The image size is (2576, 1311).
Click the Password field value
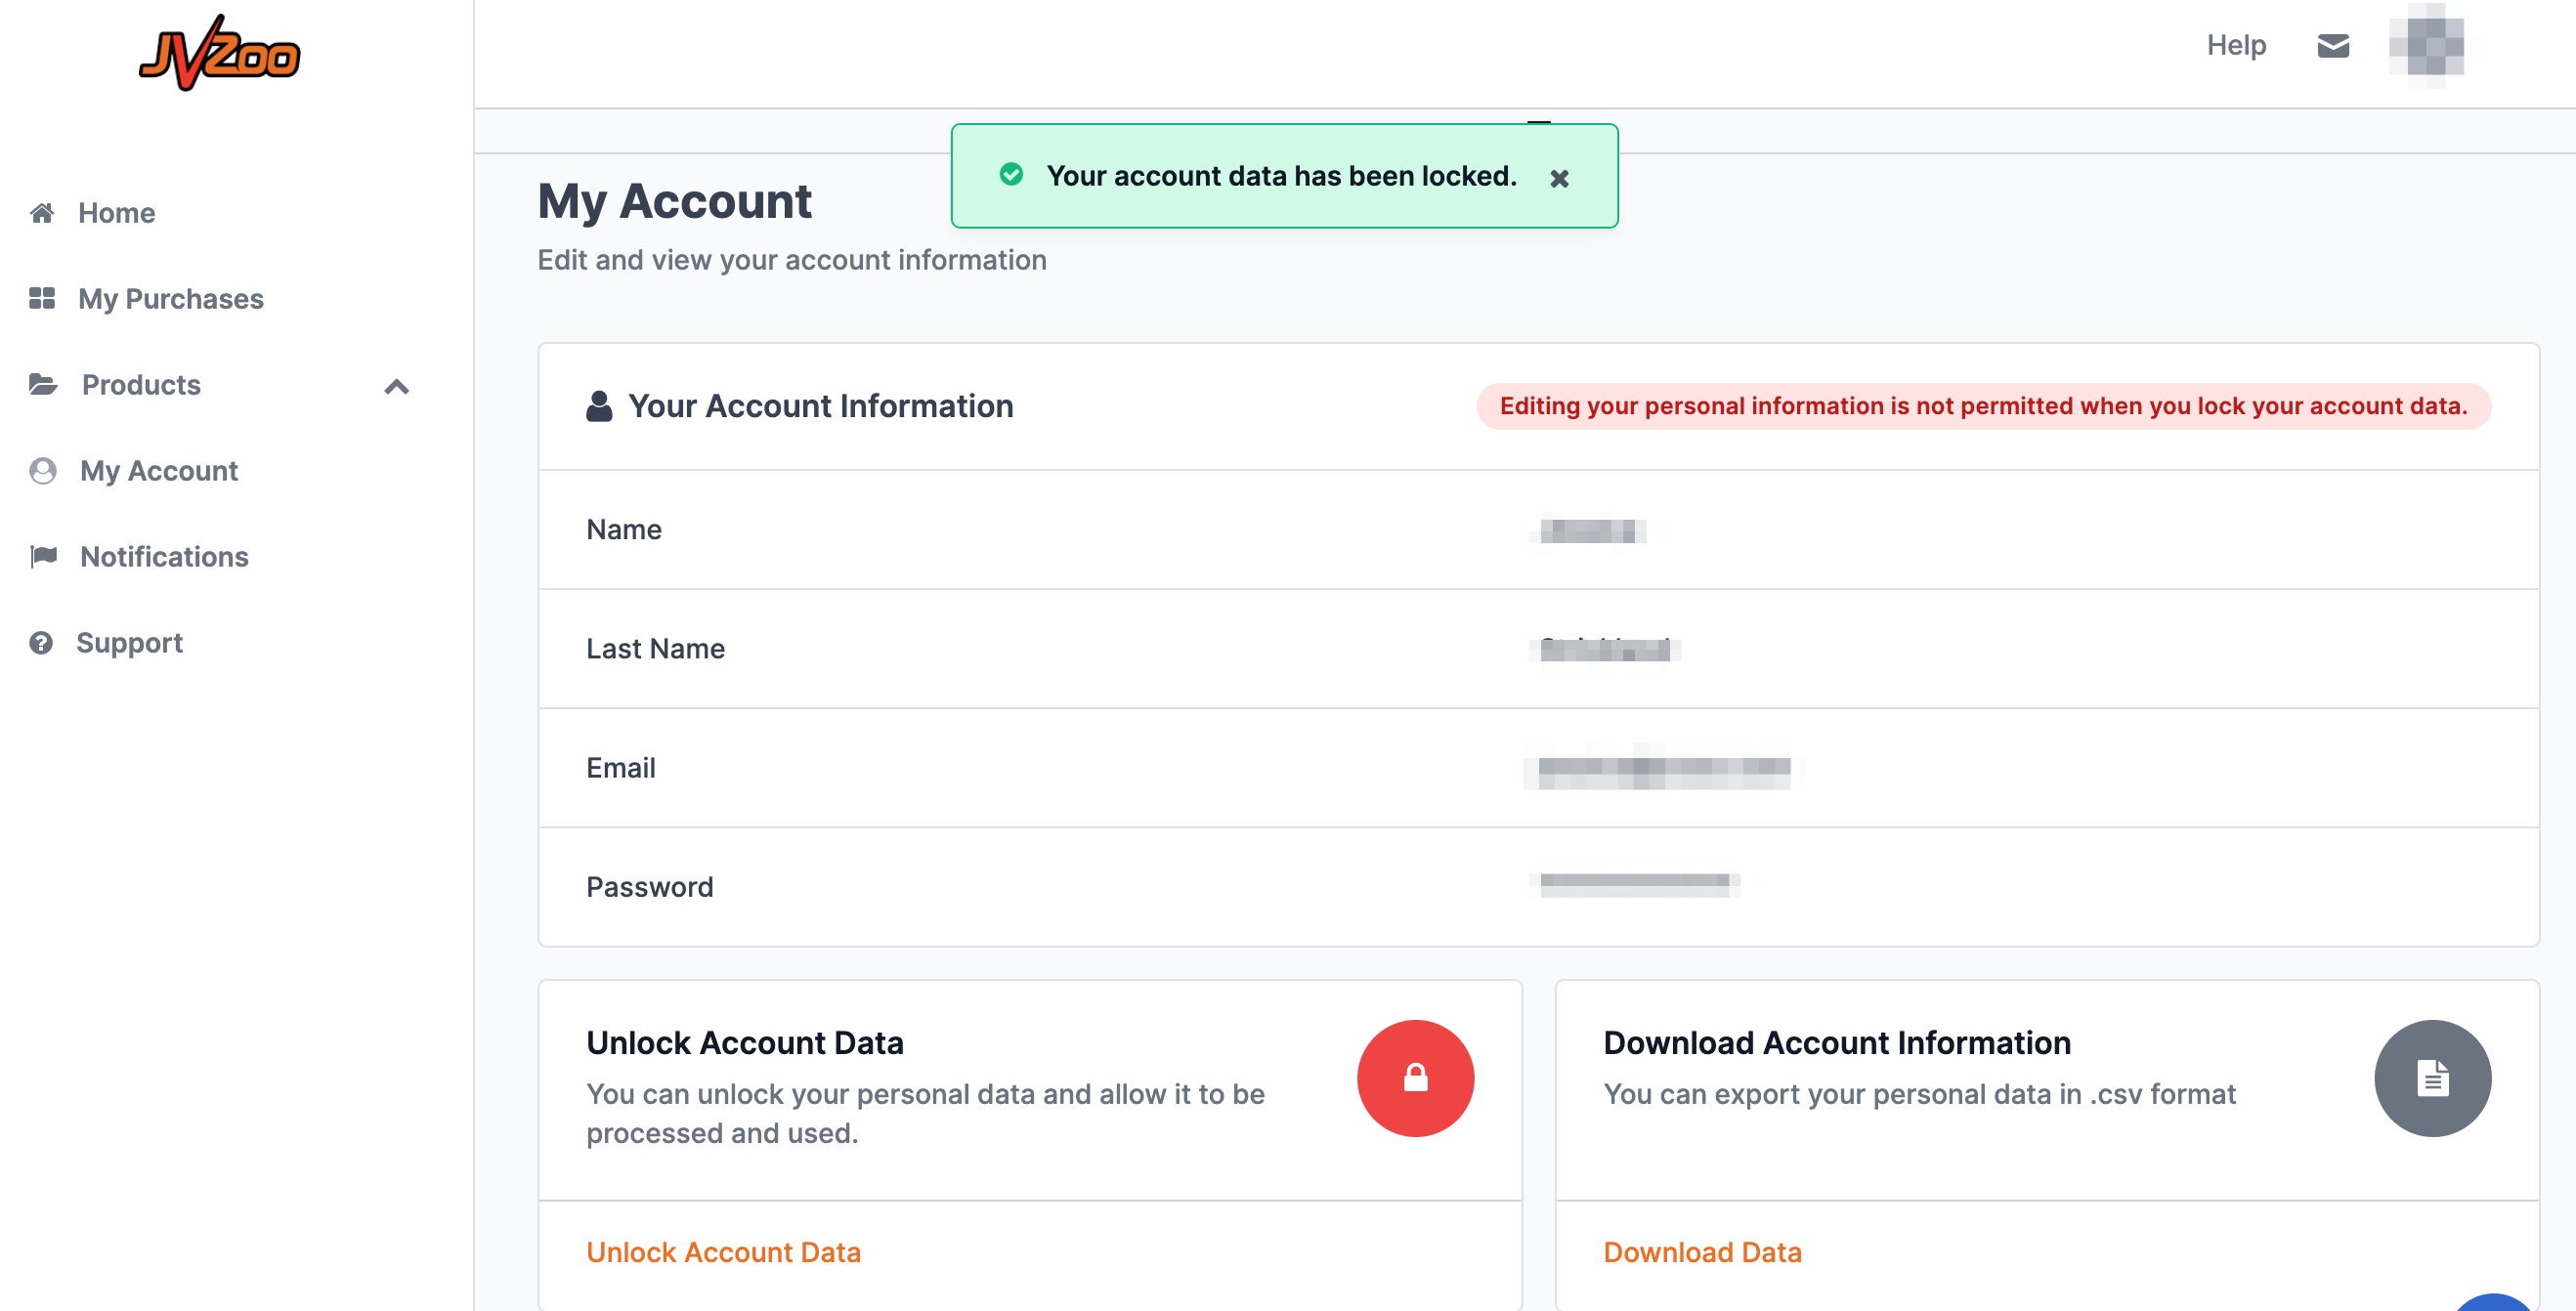coord(1635,886)
